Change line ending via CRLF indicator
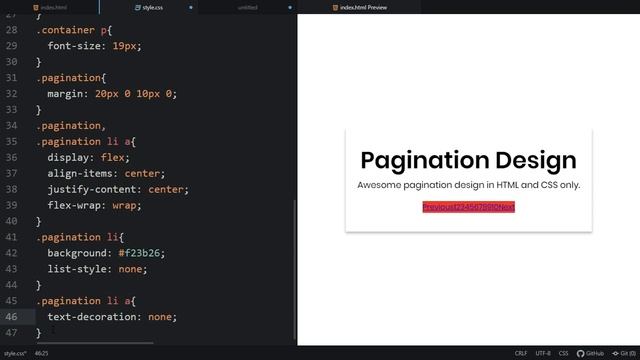Screen dimensions: 640x360 click(x=521, y=353)
